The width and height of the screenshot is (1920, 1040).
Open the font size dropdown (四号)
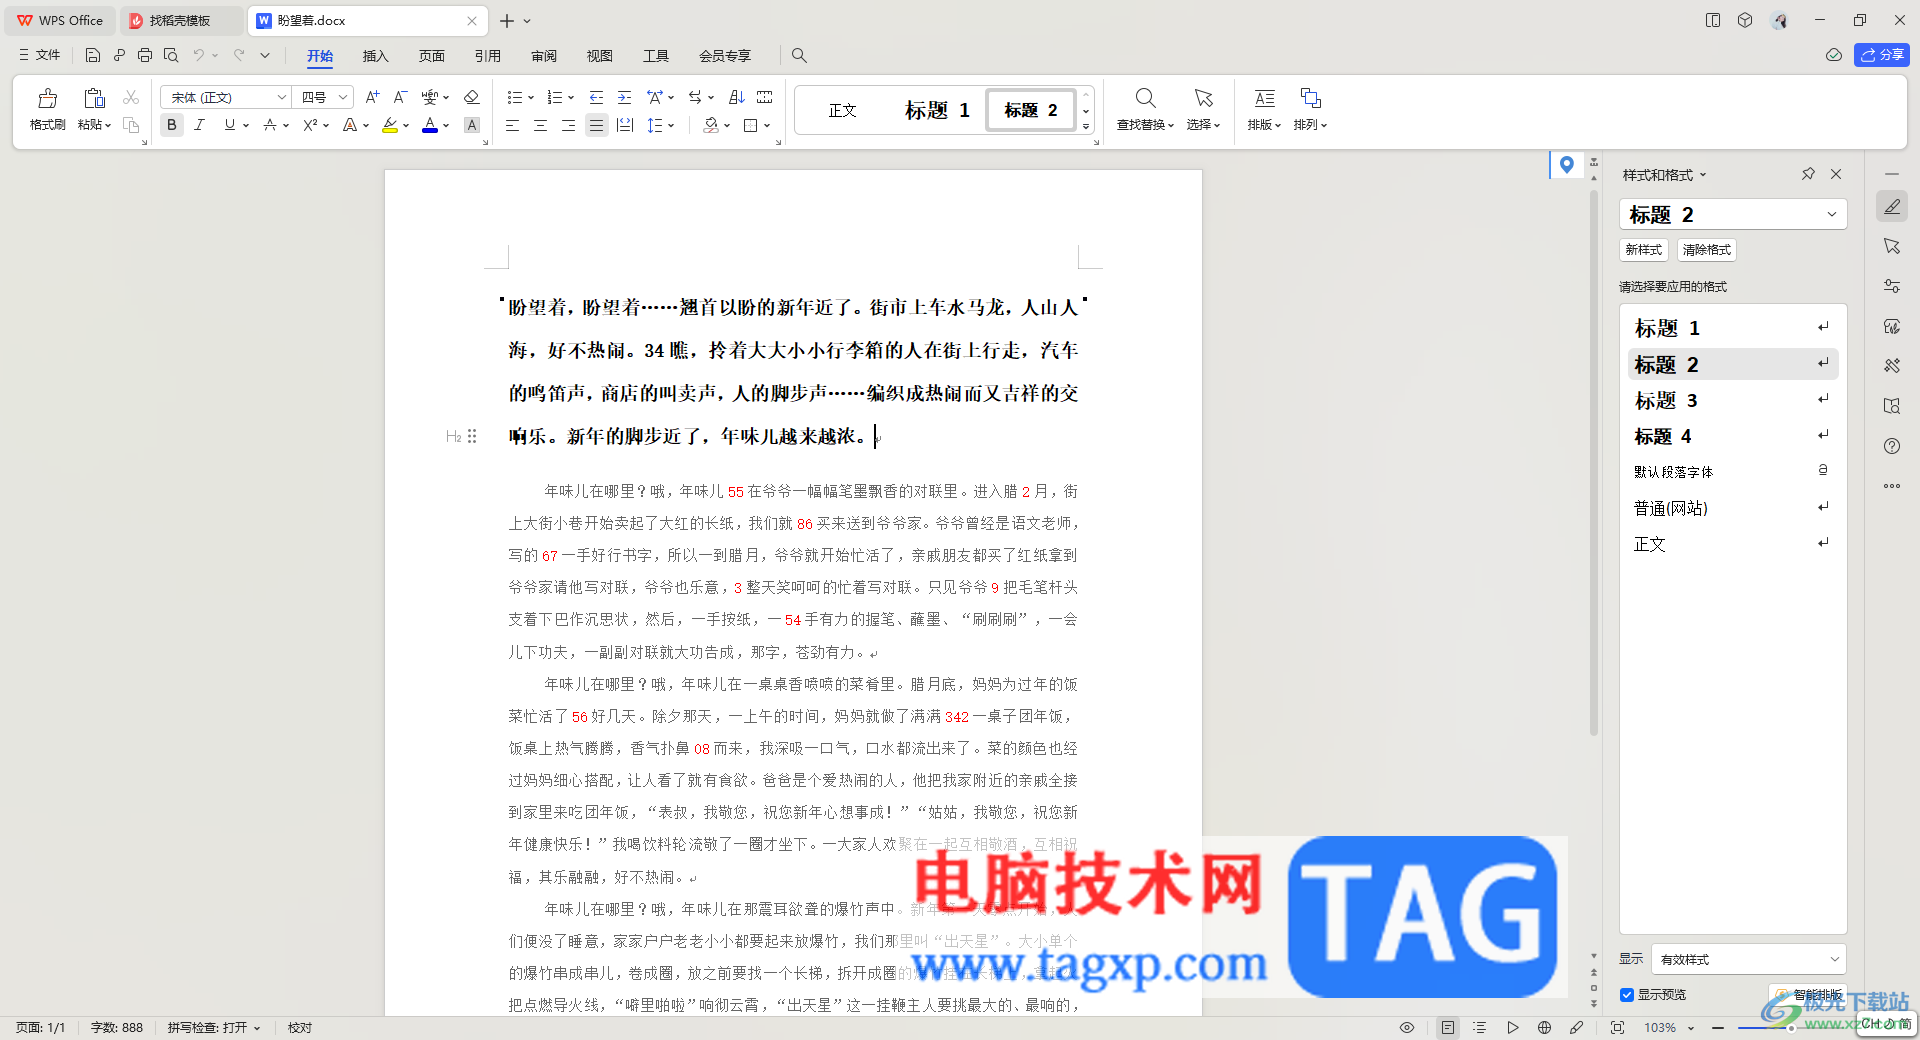(343, 97)
